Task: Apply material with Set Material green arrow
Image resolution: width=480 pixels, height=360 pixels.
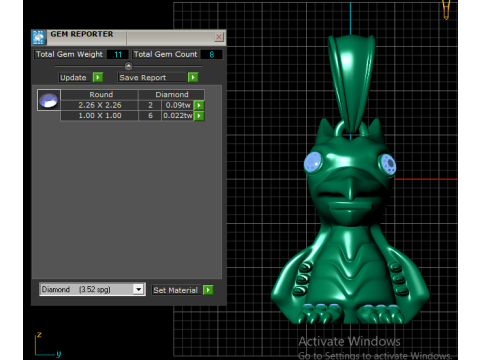Action: 208,290
